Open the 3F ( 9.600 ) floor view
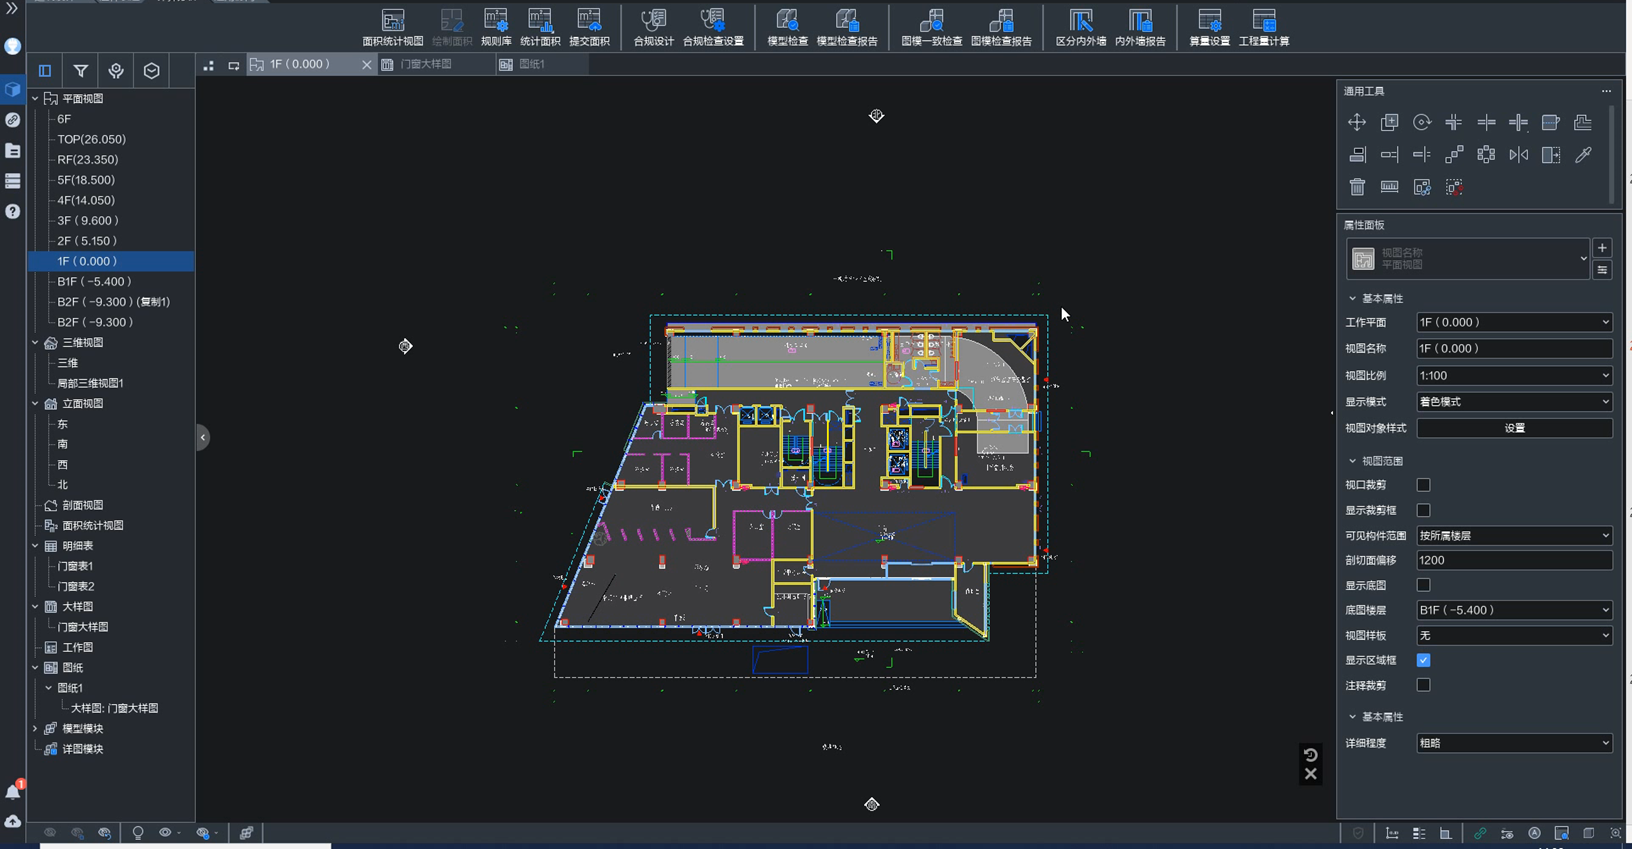The image size is (1632, 849). click(88, 220)
